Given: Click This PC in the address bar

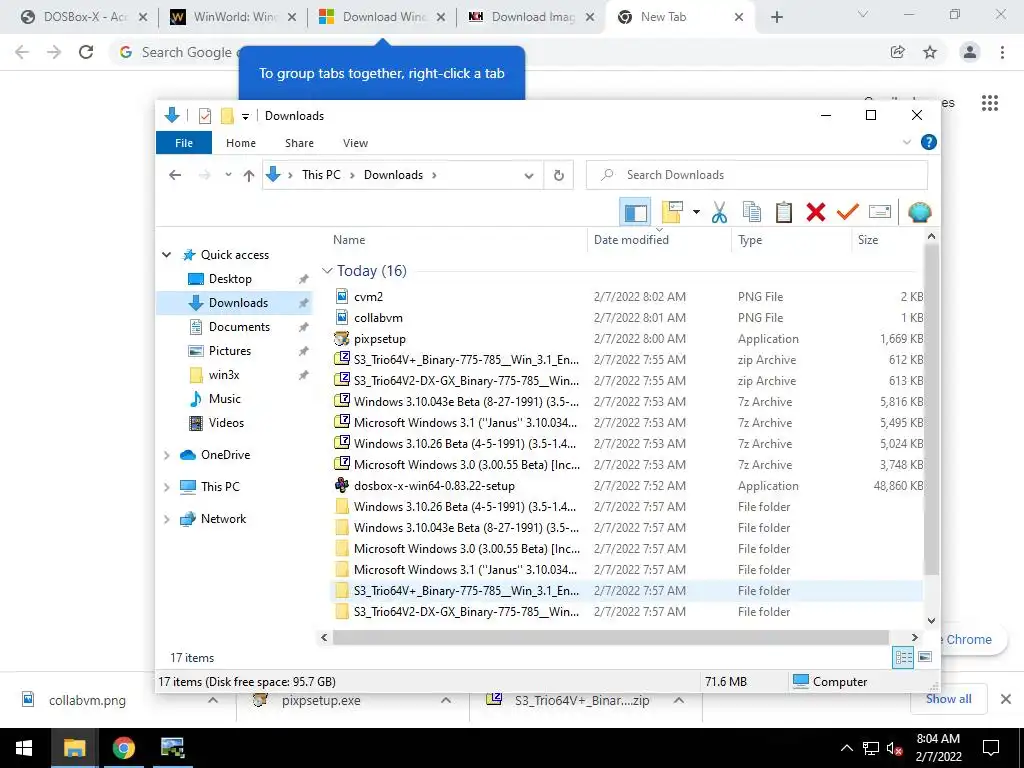Looking at the screenshot, I should click(x=321, y=175).
